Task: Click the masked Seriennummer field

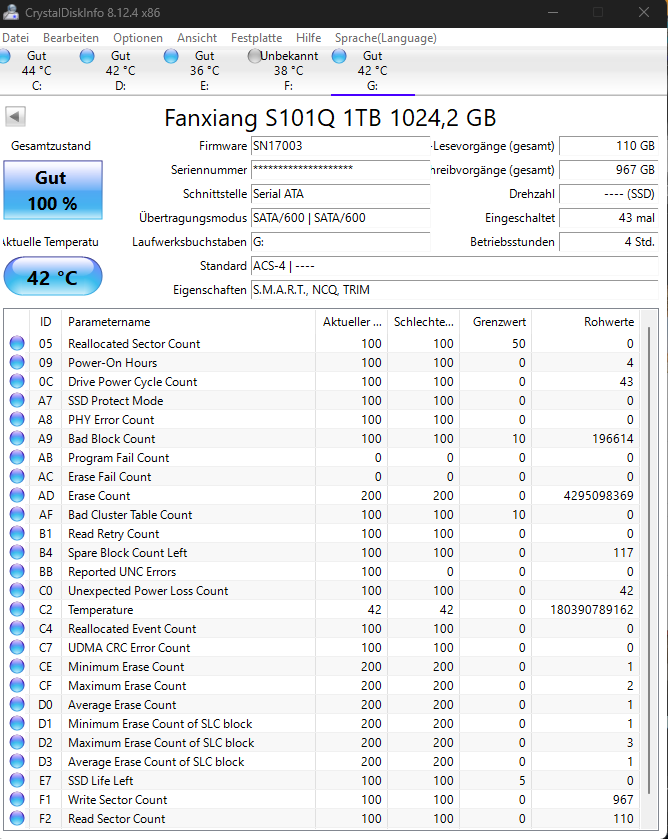Action: 340,170
